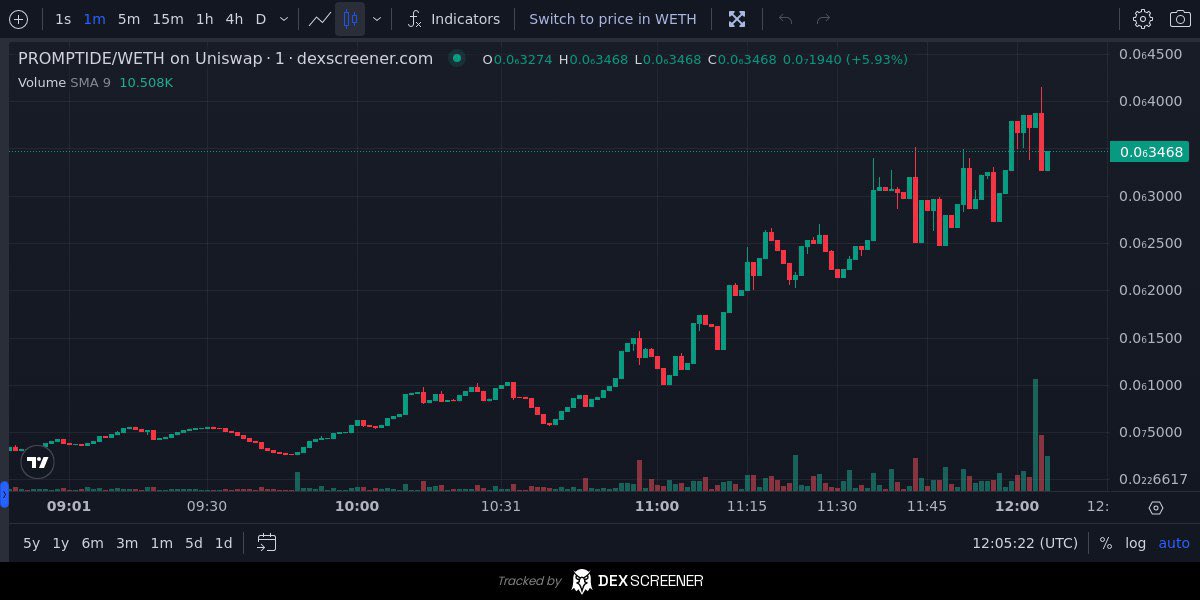Click the Volume SMA 9 indicator label
Screen dimensions: 1200x600
point(64,82)
